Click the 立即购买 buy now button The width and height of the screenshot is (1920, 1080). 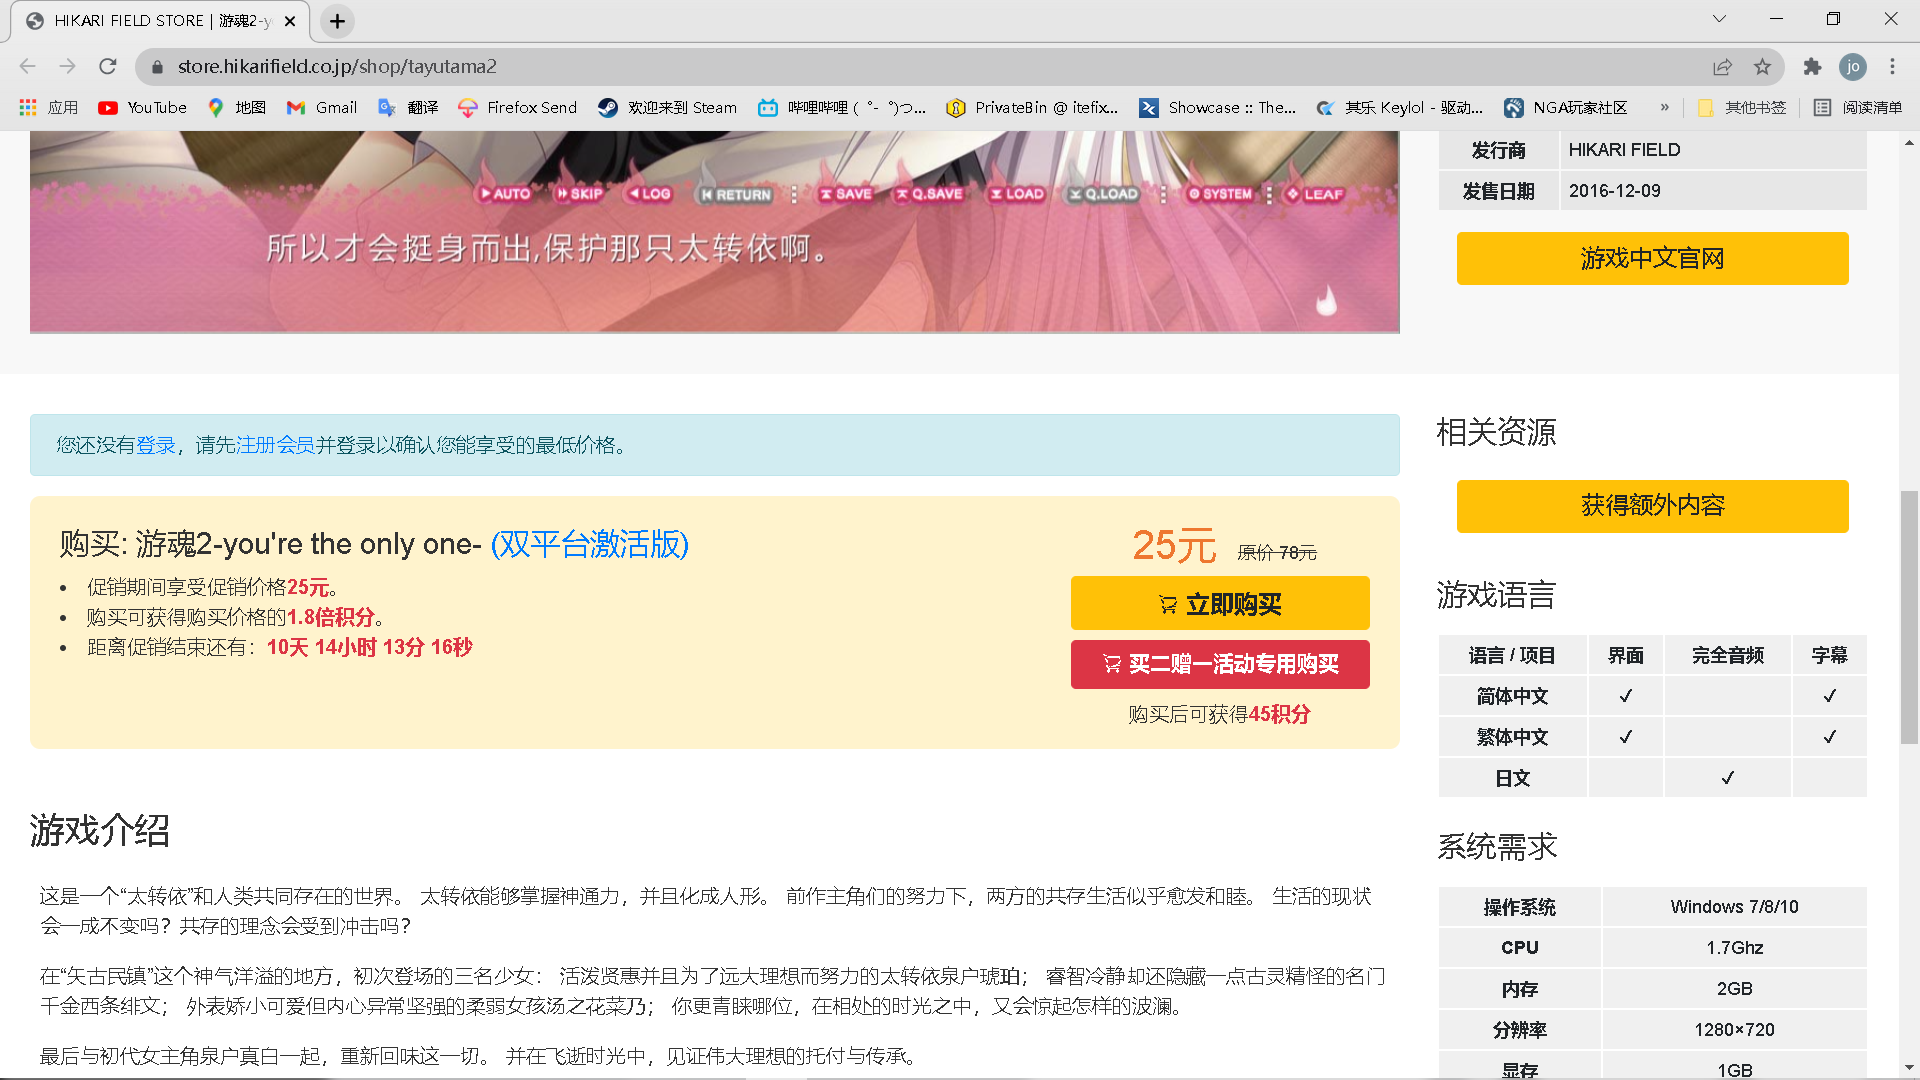click(x=1220, y=603)
